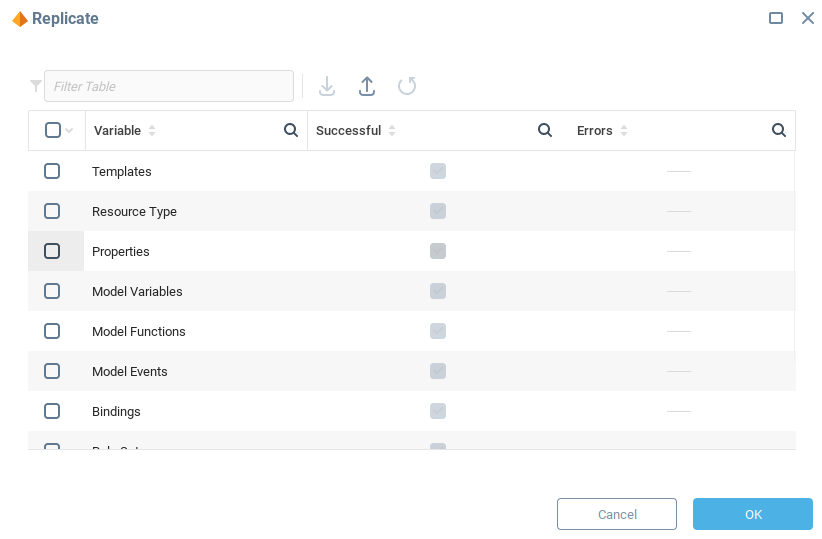Sort by the Successful column arrows
Viewport: 822px width, 539px height.
coord(392,131)
